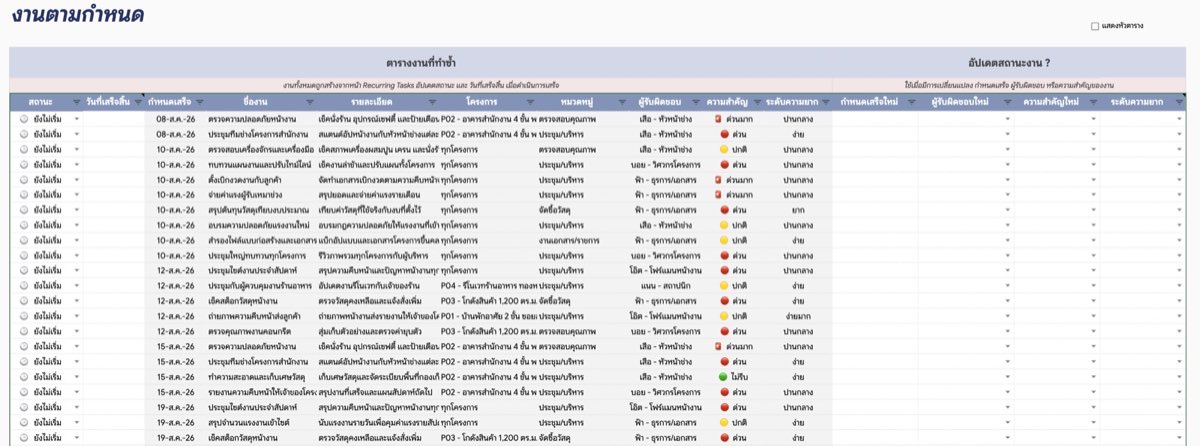The height and width of the screenshot is (446, 1200).
Task: Click กำหนดเสร็จใหม่ cell in ประชุมใหญ่ทบทวนทุกโครงการ row
Action: [875, 256]
